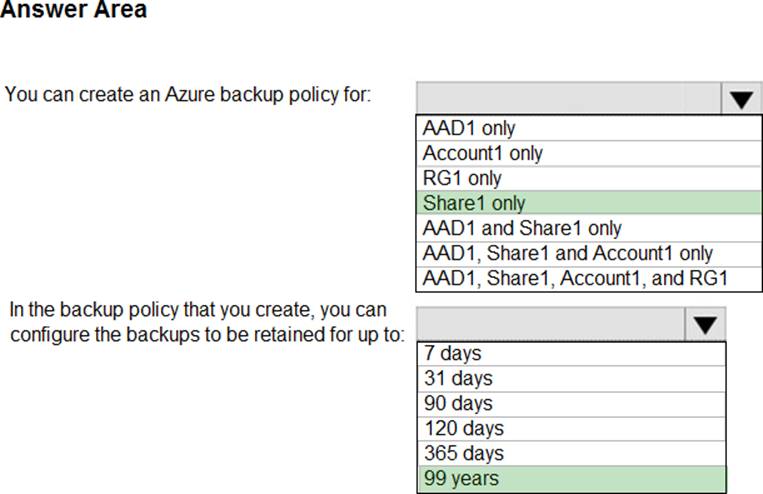The image size is (763, 494).
Task: Click the 'Answer Area' heading
Action: click(x=73, y=11)
